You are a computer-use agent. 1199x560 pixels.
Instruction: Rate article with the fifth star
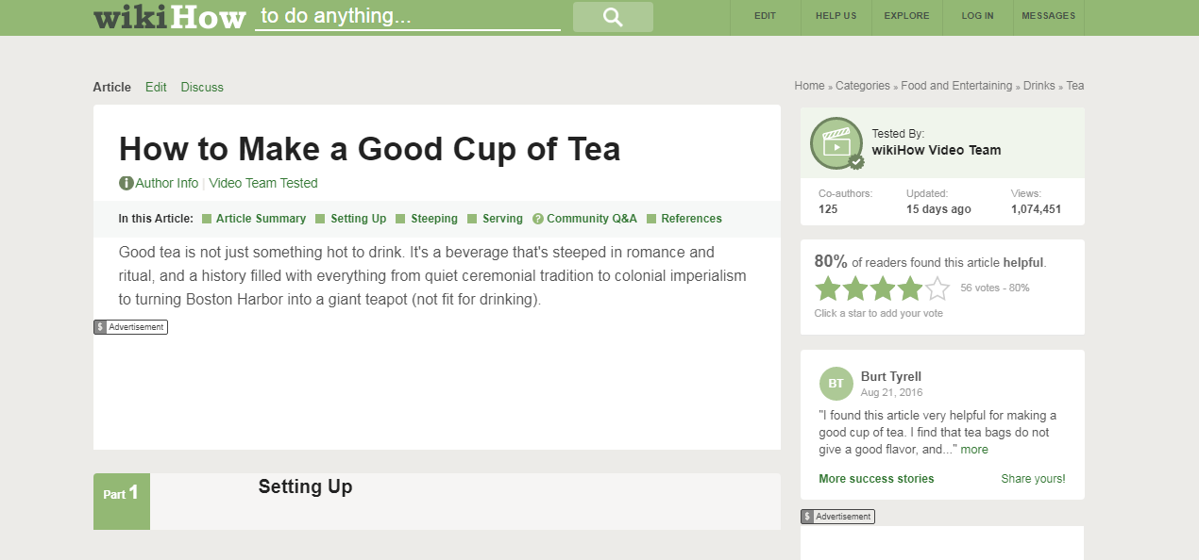[x=937, y=289]
